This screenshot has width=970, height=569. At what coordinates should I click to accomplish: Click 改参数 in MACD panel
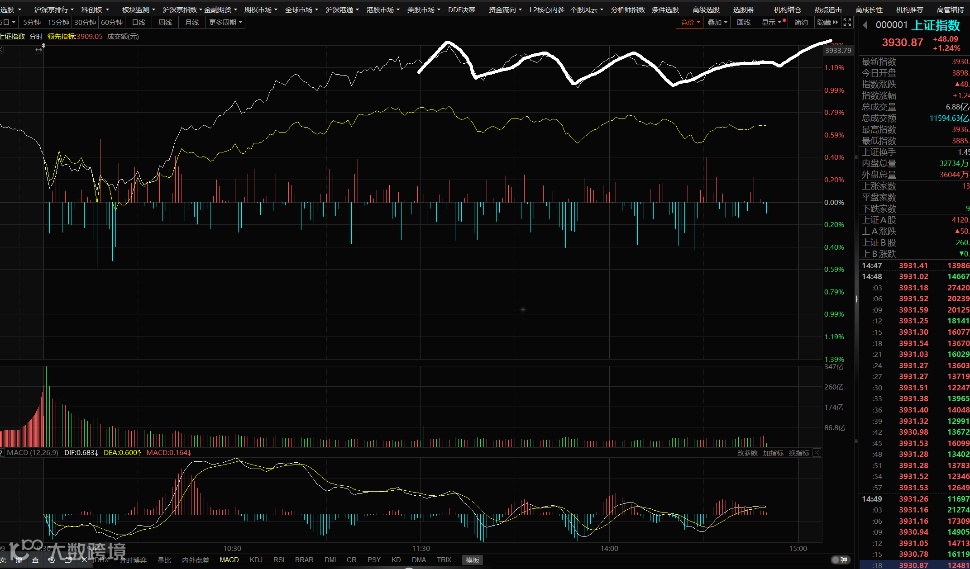748,453
